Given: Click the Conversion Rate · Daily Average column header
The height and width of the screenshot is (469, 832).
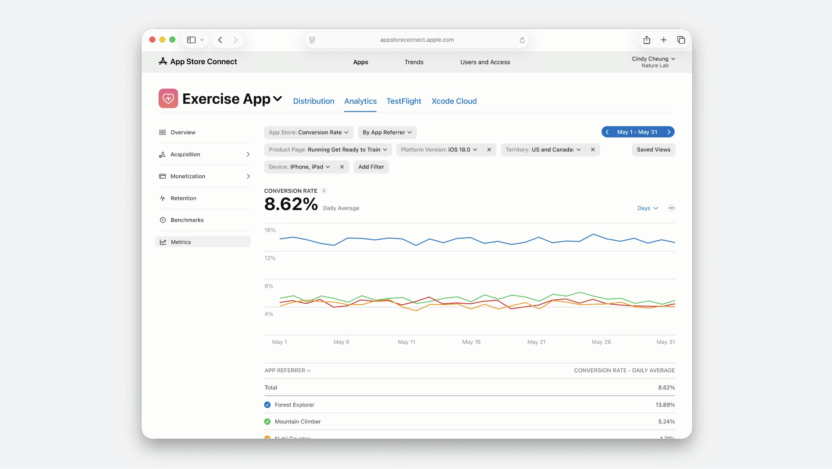Looking at the screenshot, I should click(624, 370).
